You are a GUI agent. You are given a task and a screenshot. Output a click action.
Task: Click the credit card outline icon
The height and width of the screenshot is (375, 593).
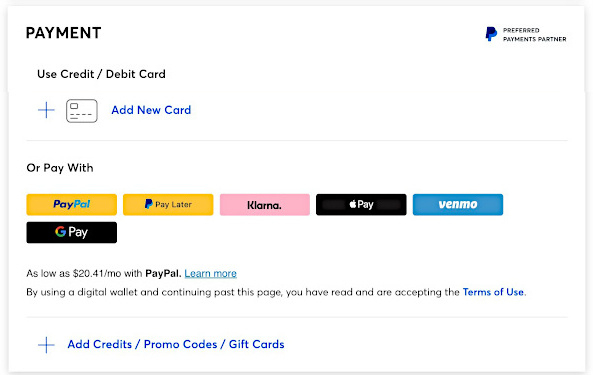pos(82,111)
